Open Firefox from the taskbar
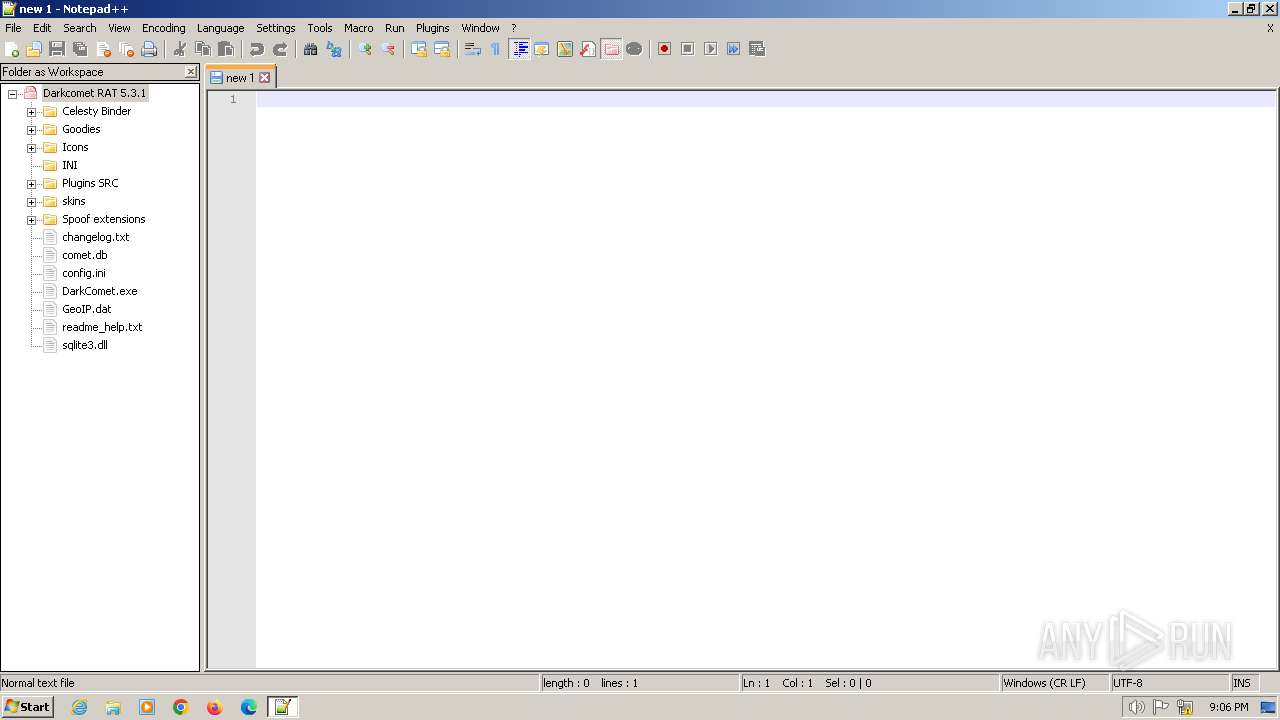 tap(215, 707)
